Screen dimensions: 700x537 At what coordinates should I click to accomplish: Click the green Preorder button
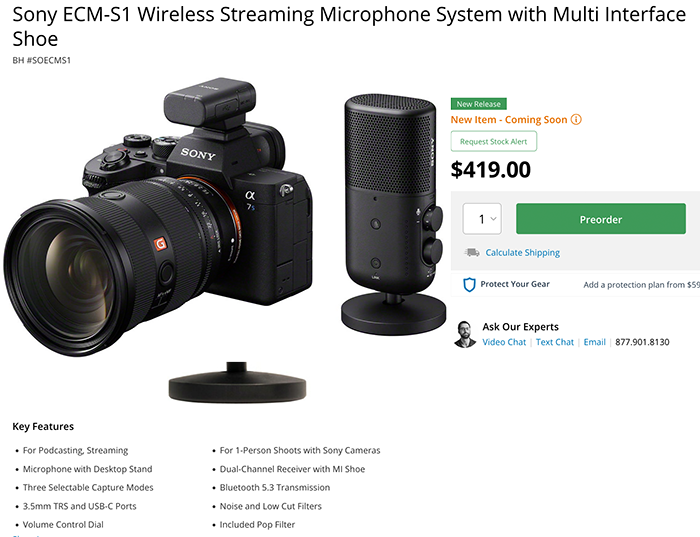pos(600,219)
